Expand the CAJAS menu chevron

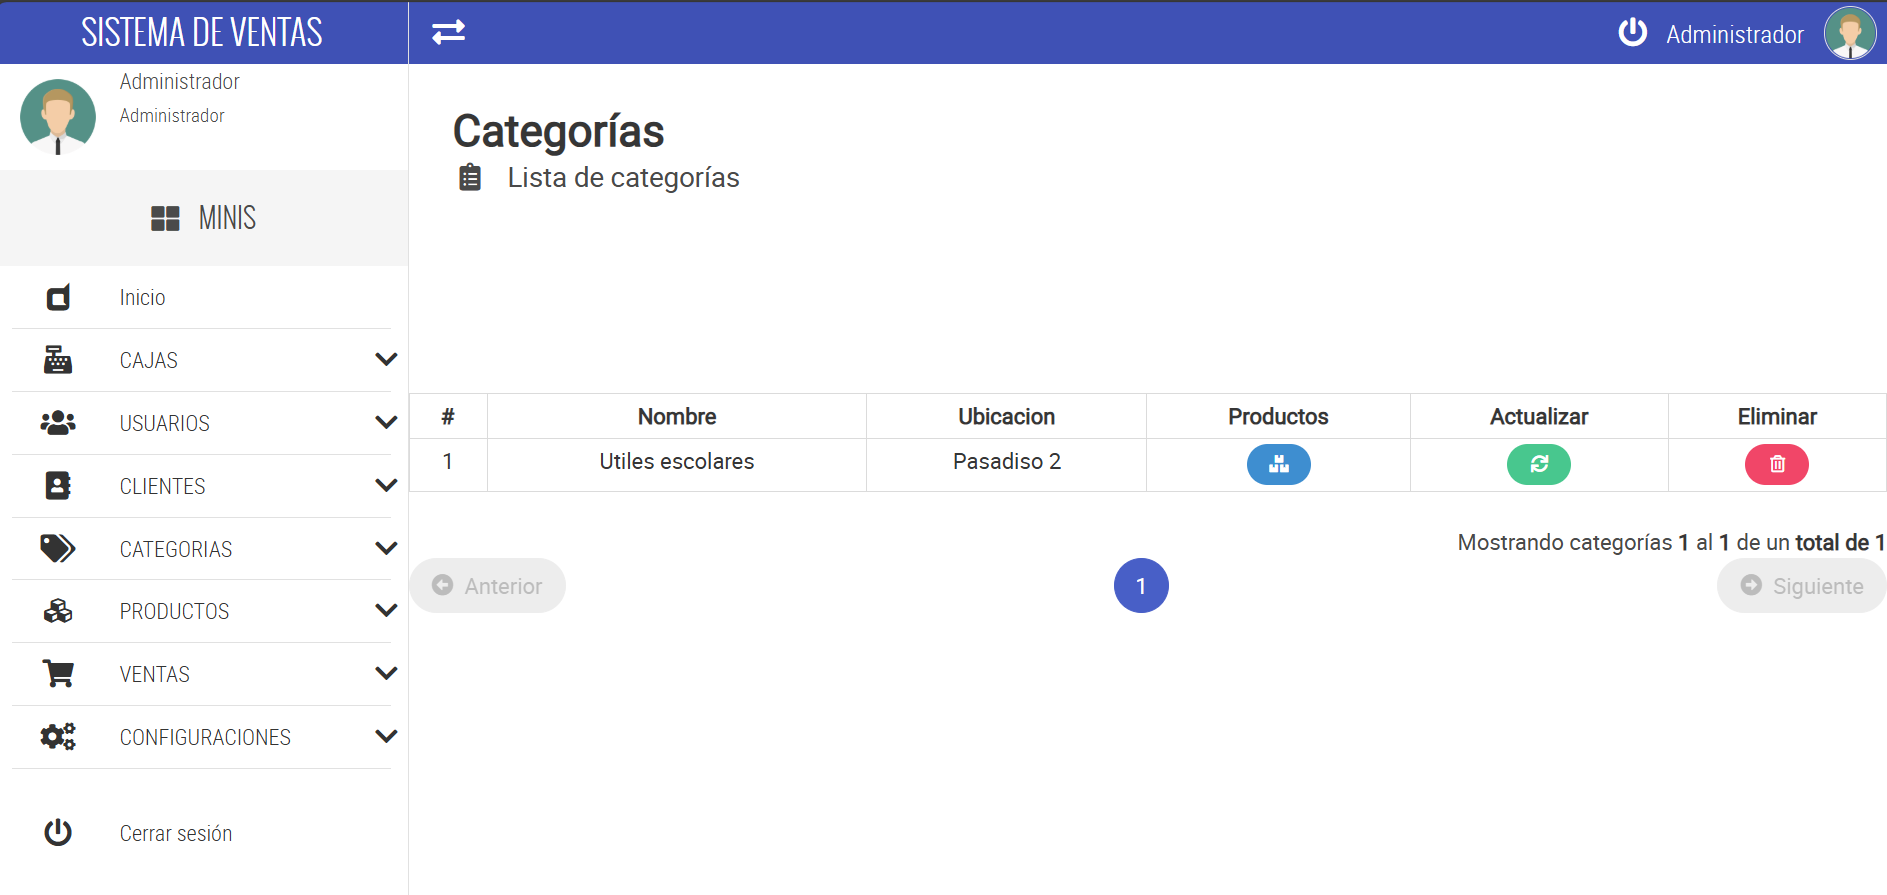[x=386, y=359]
